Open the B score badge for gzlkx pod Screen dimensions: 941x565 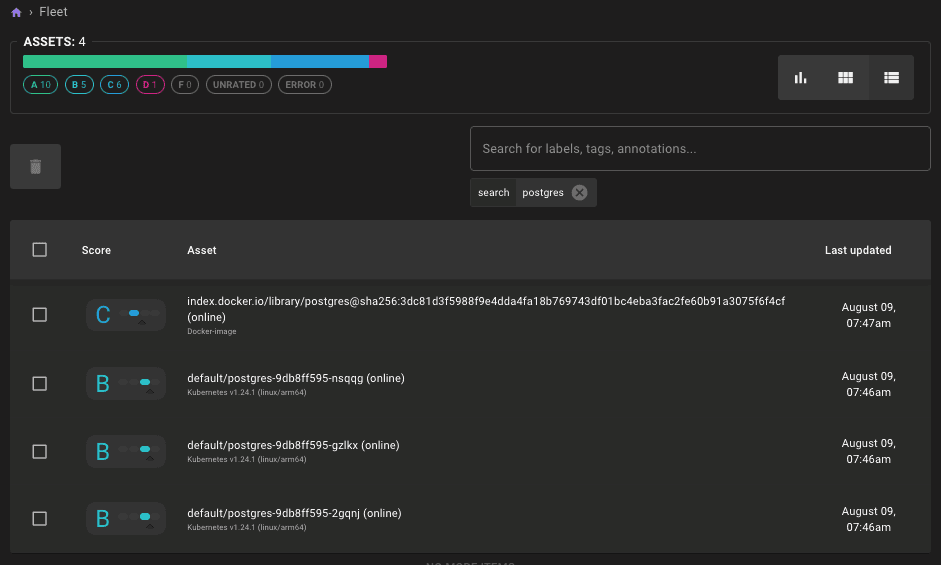(126, 451)
